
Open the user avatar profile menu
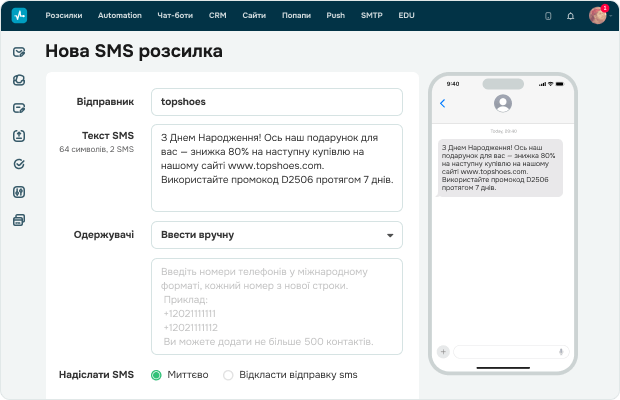coord(598,16)
